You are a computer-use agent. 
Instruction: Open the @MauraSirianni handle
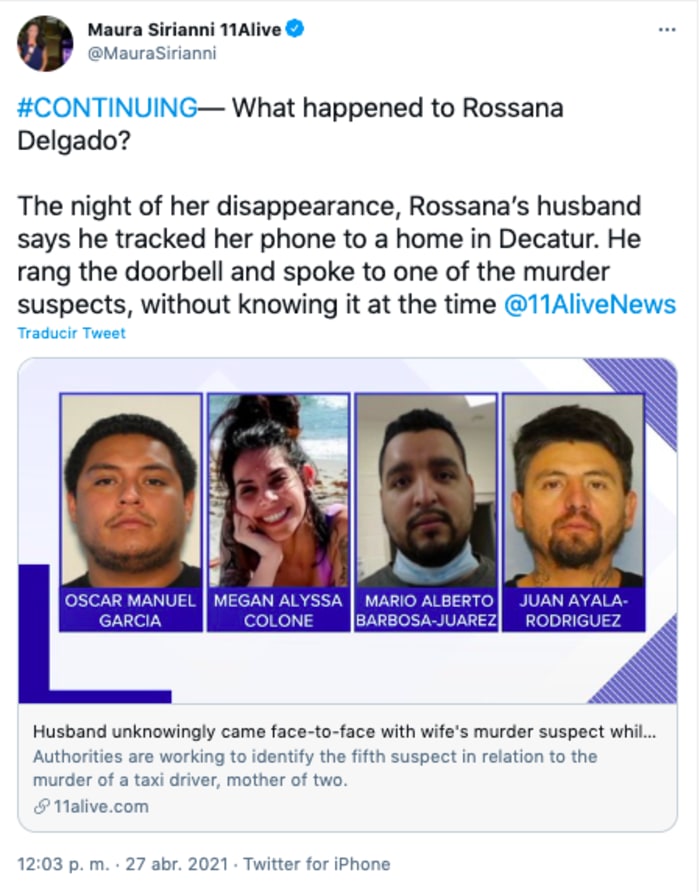(x=152, y=53)
